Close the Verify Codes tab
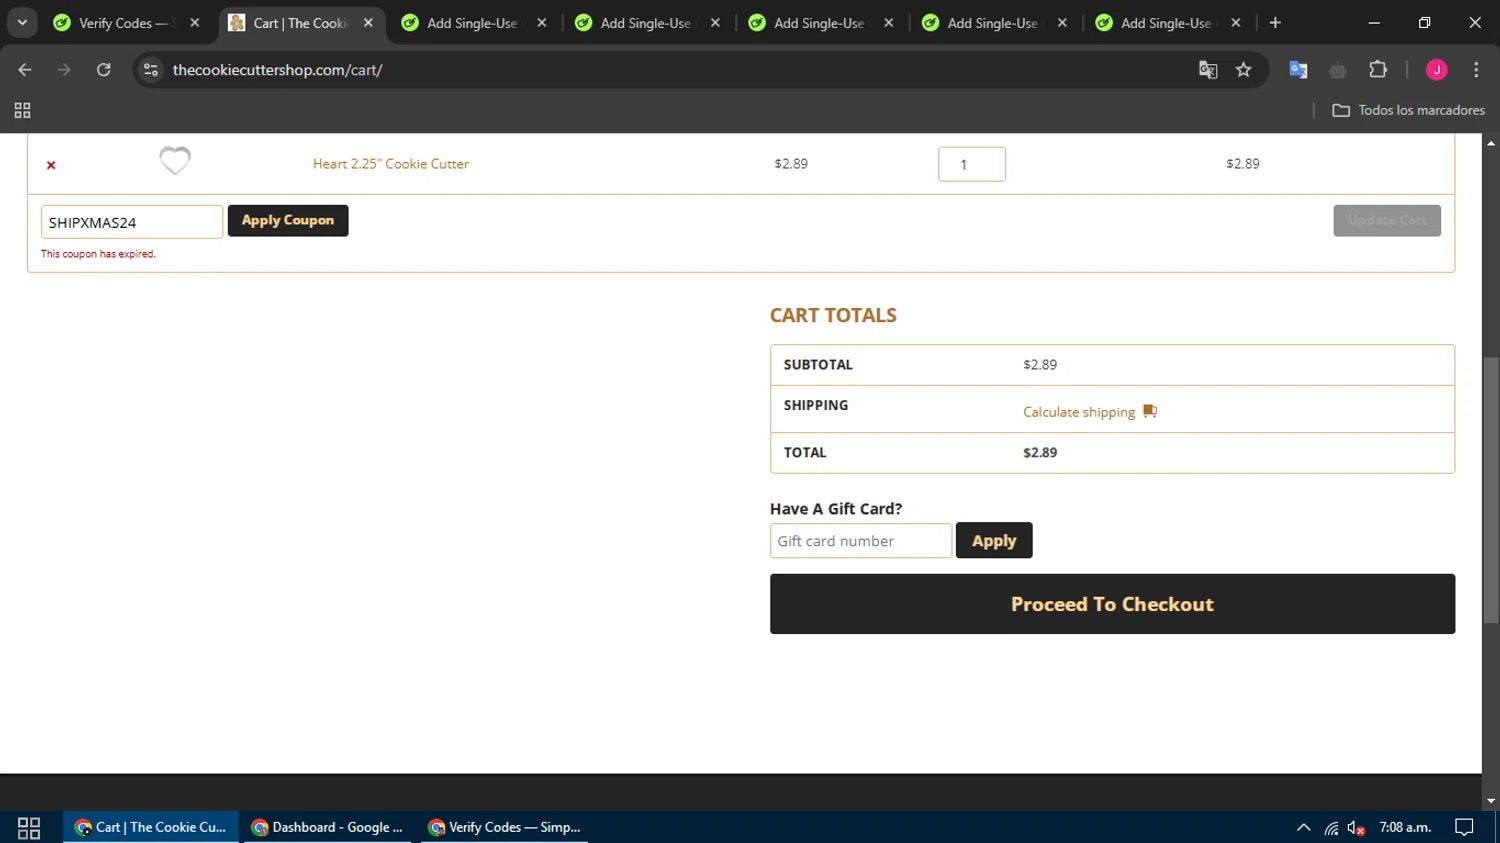This screenshot has height=843, width=1500. click(x=195, y=23)
